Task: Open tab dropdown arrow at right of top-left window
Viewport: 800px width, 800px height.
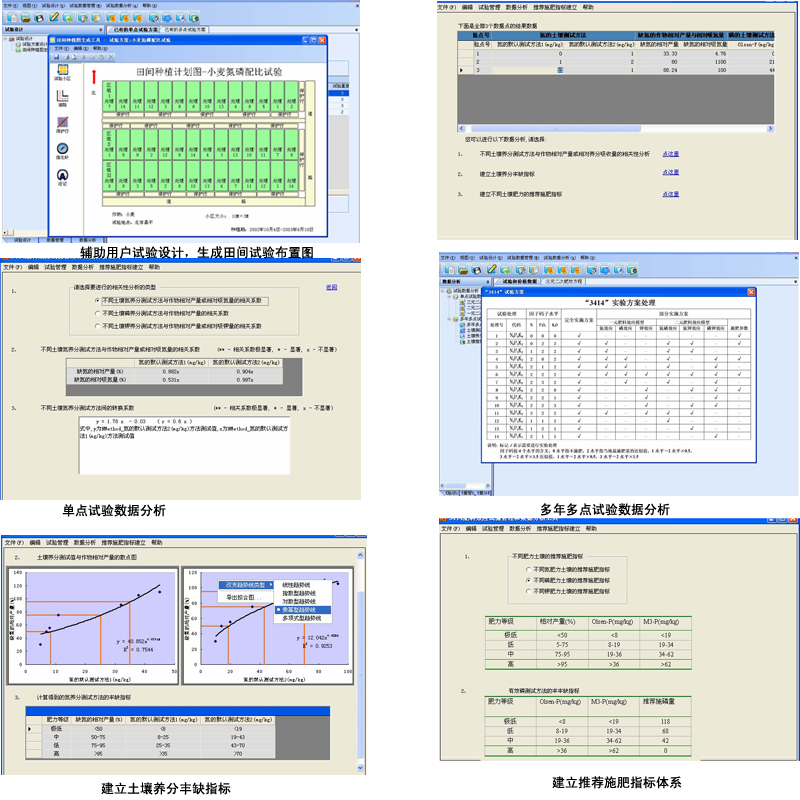Action: coord(356,30)
